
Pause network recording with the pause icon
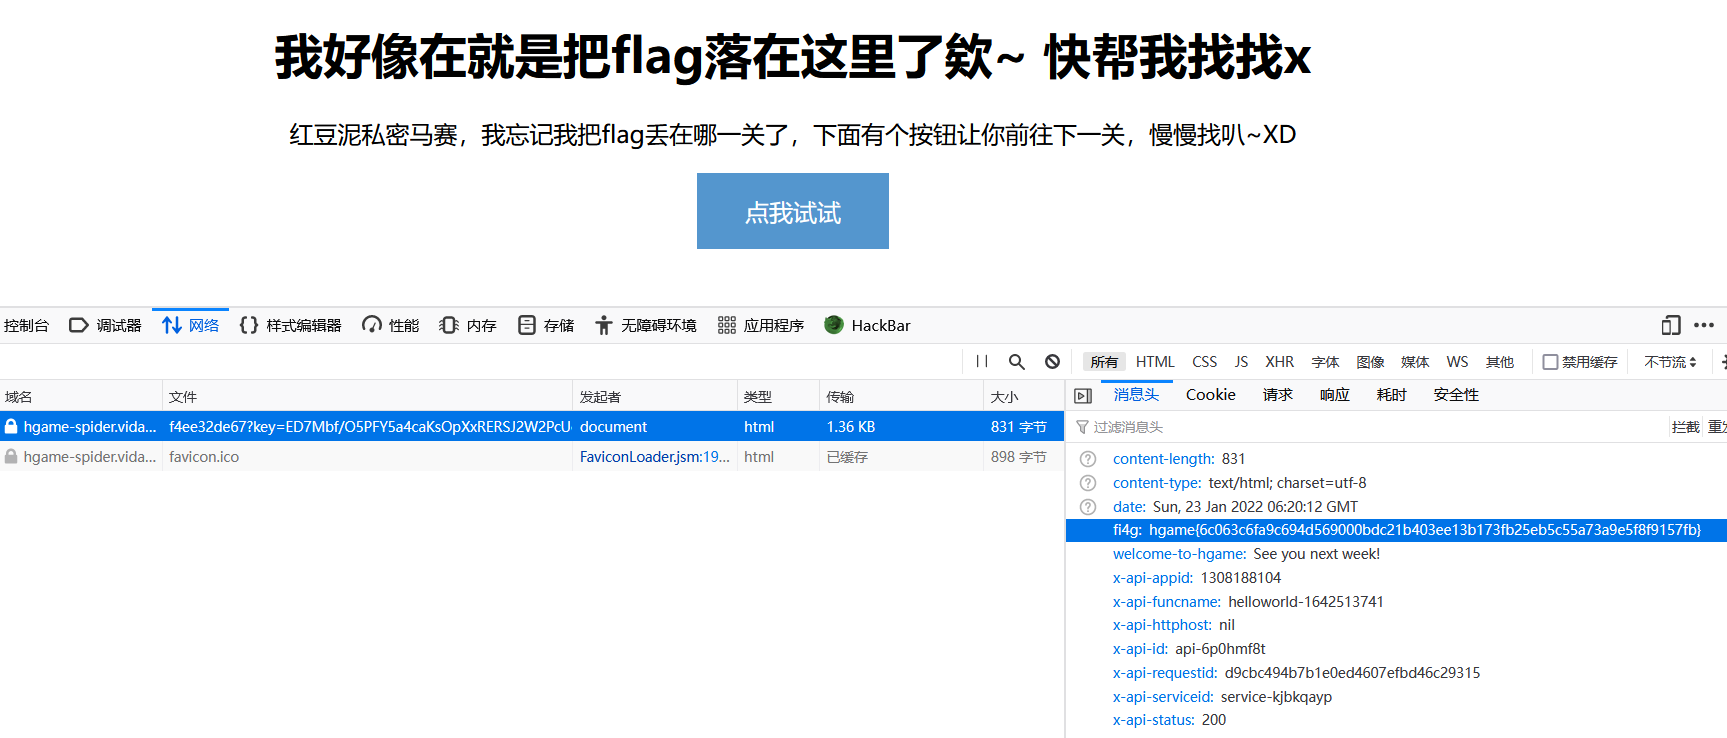click(x=982, y=362)
